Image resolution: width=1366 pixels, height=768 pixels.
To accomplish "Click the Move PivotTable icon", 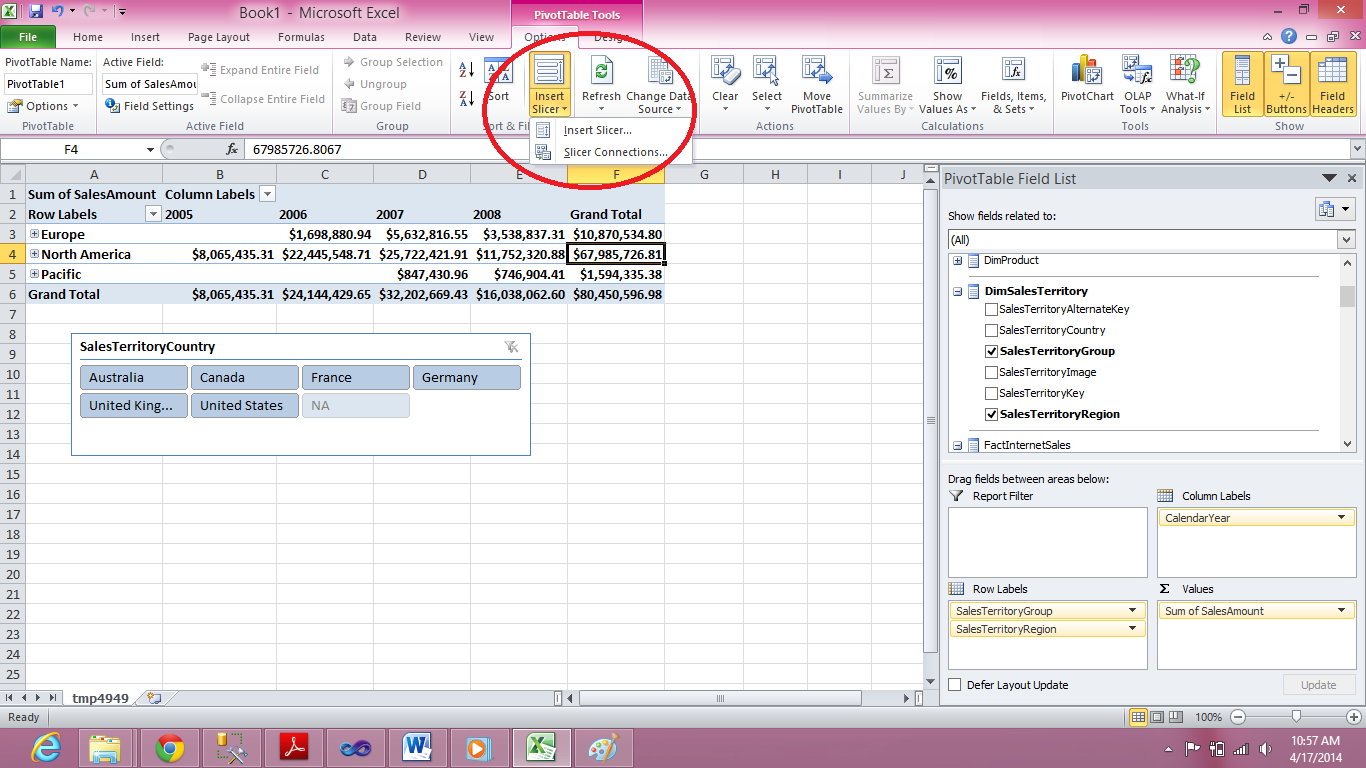I will (x=817, y=72).
